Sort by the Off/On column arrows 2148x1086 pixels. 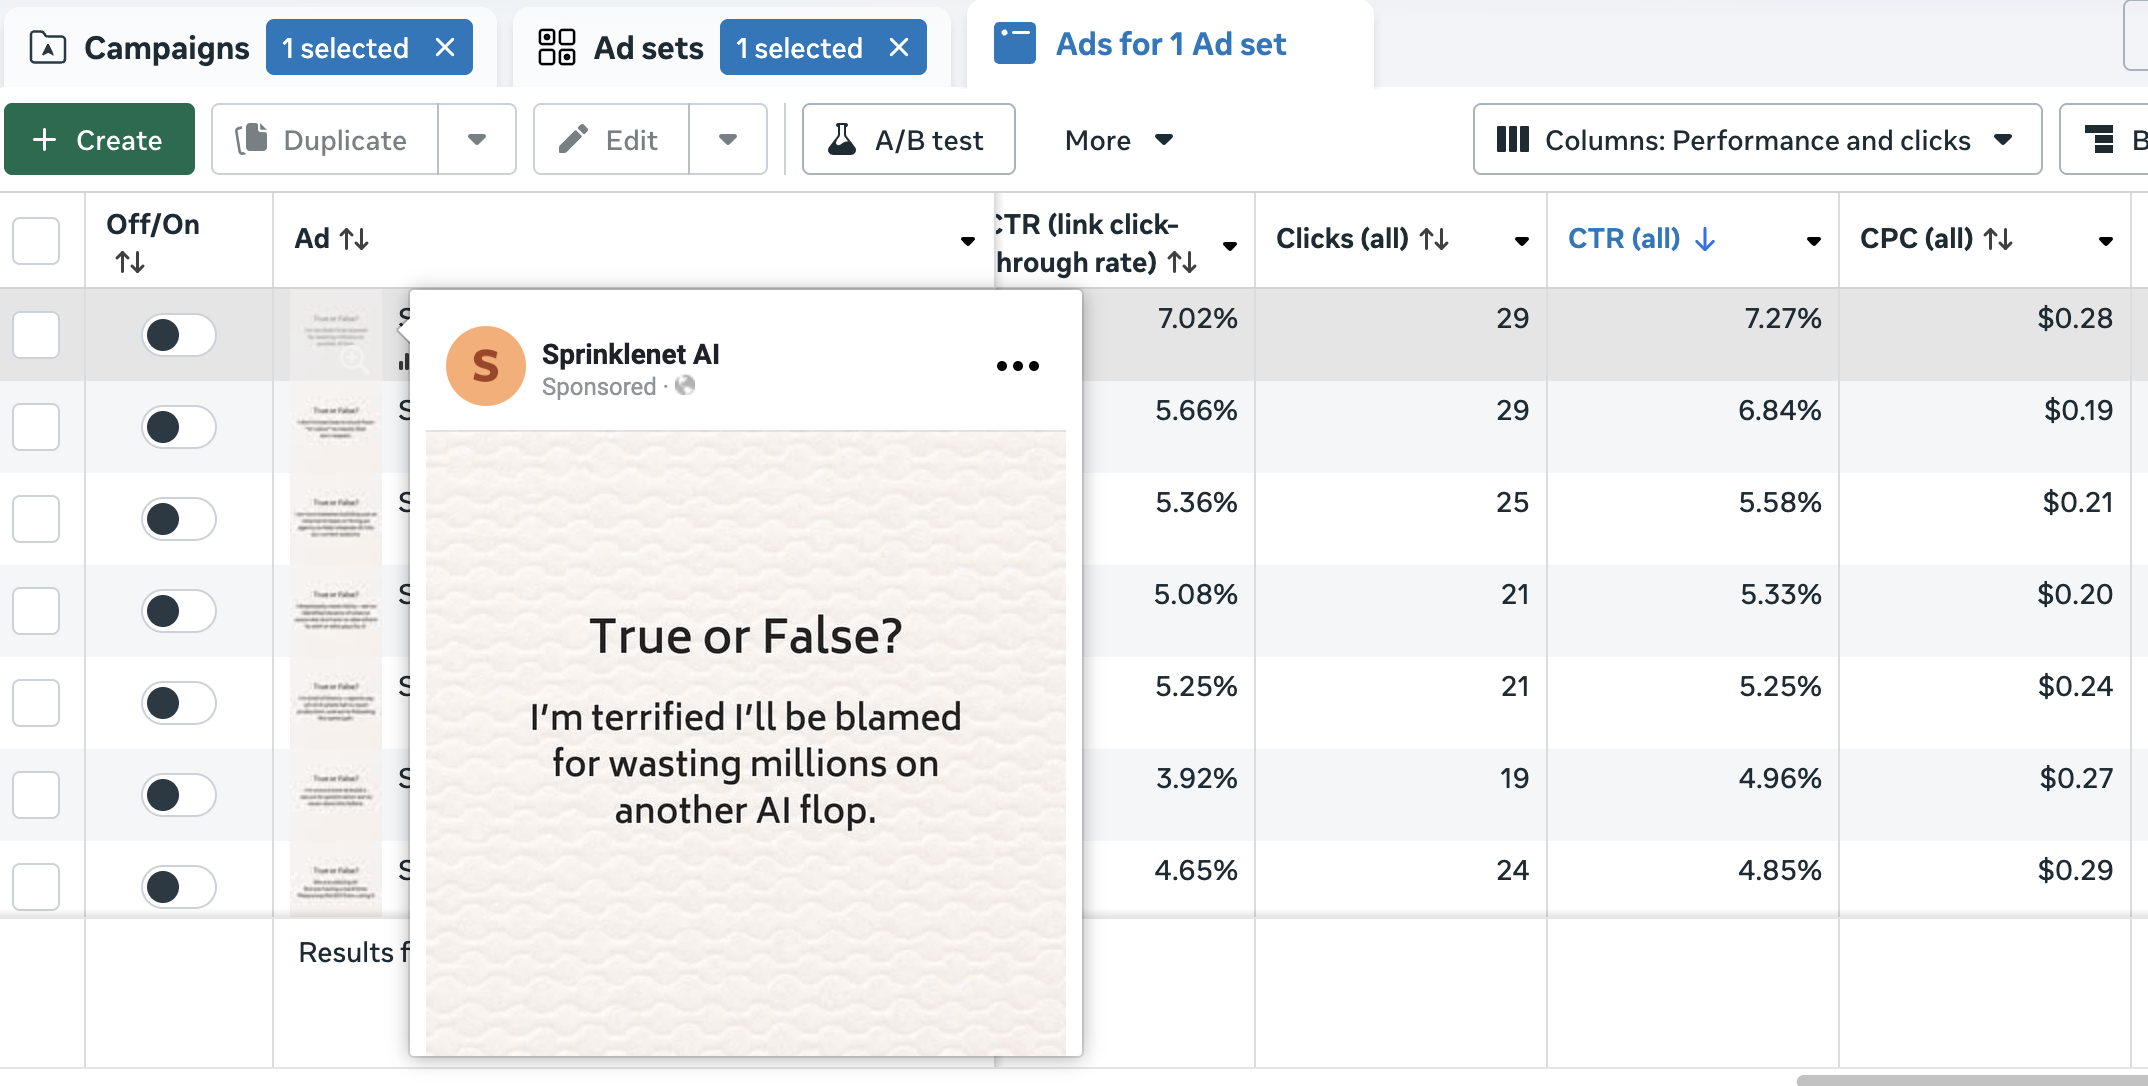pos(130,263)
